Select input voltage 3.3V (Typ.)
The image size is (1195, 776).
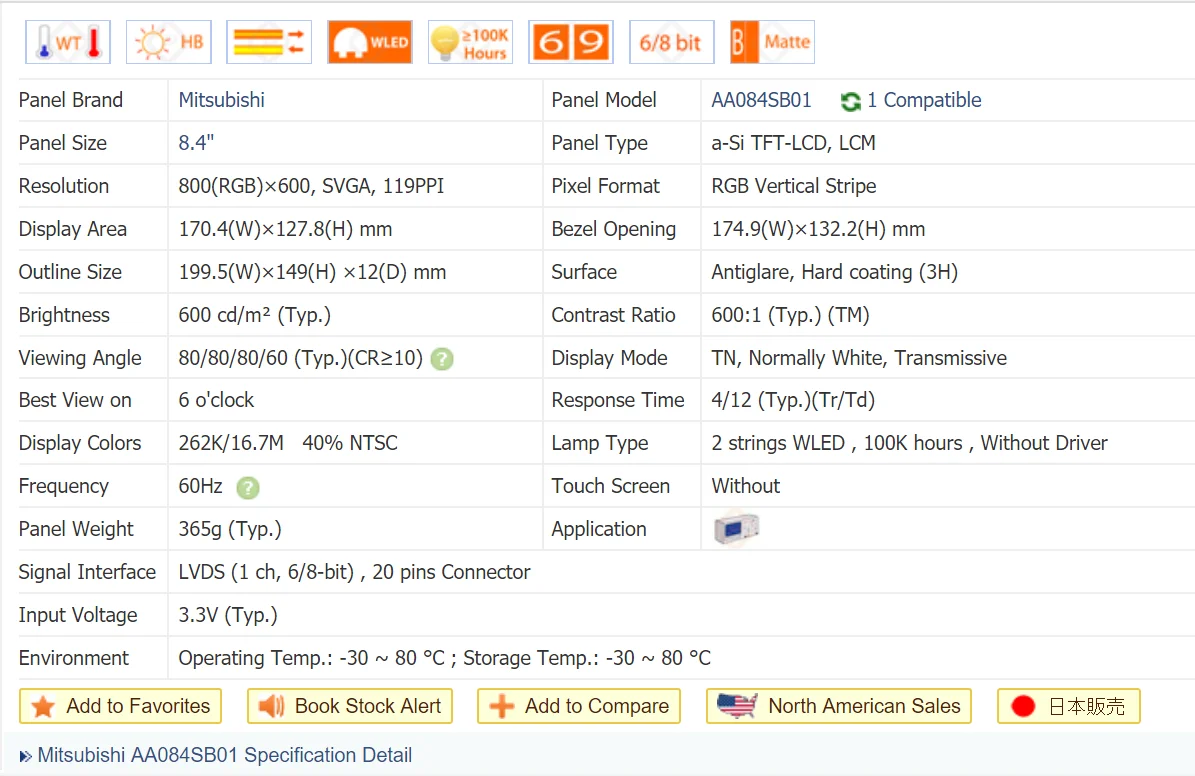tap(228, 614)
